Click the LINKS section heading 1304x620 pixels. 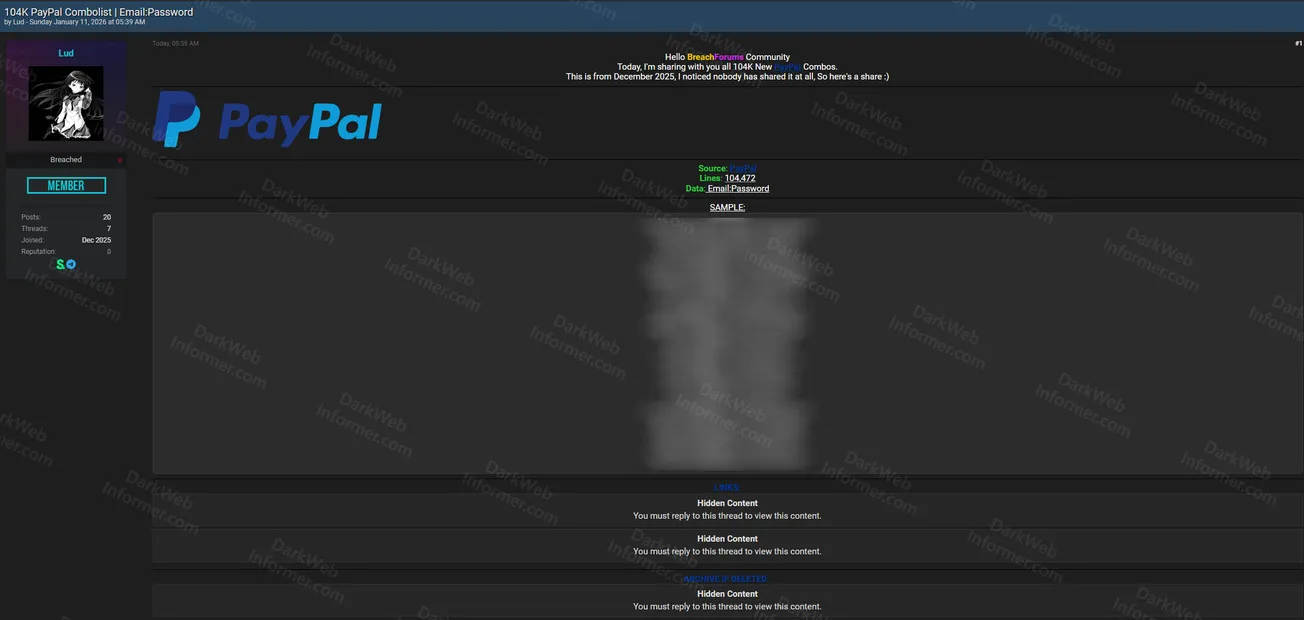point(726,485)
